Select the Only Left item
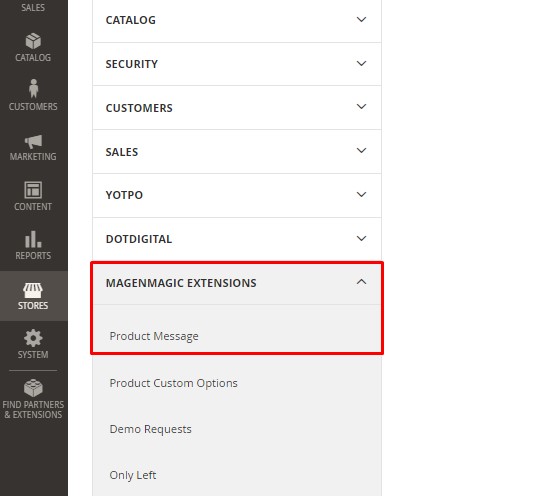545x496 pixels. (x=133, y=475)
